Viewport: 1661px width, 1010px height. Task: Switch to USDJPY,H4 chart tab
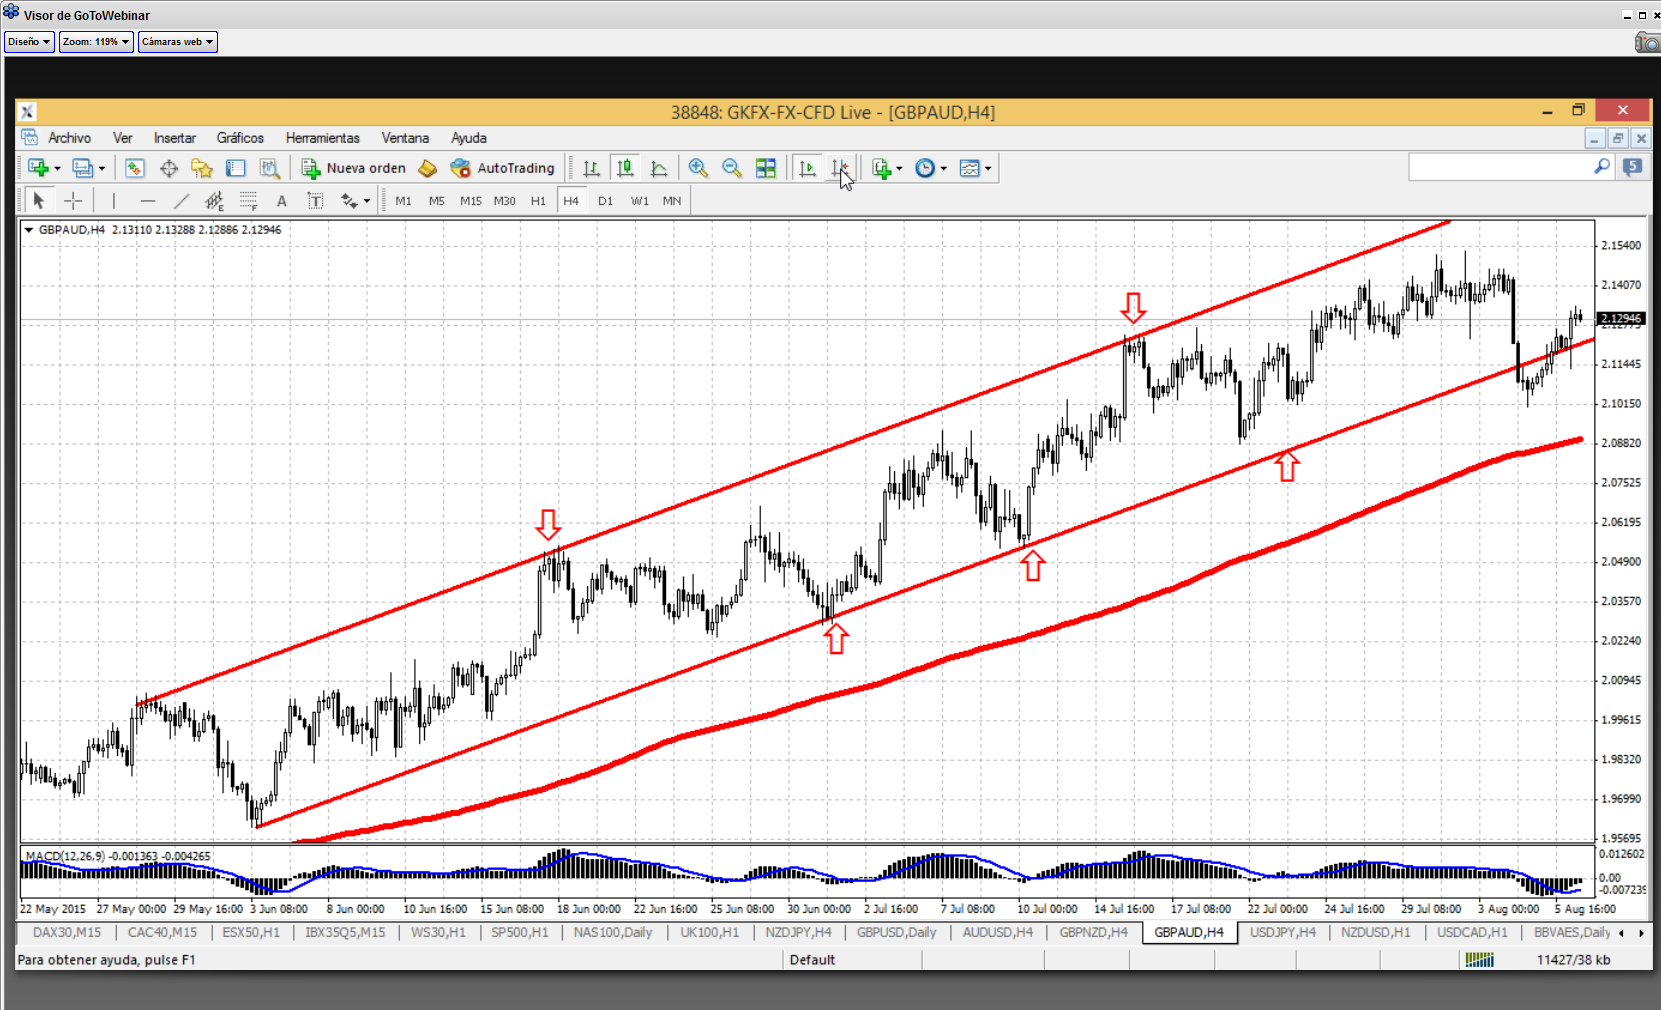pos(1283,932)
